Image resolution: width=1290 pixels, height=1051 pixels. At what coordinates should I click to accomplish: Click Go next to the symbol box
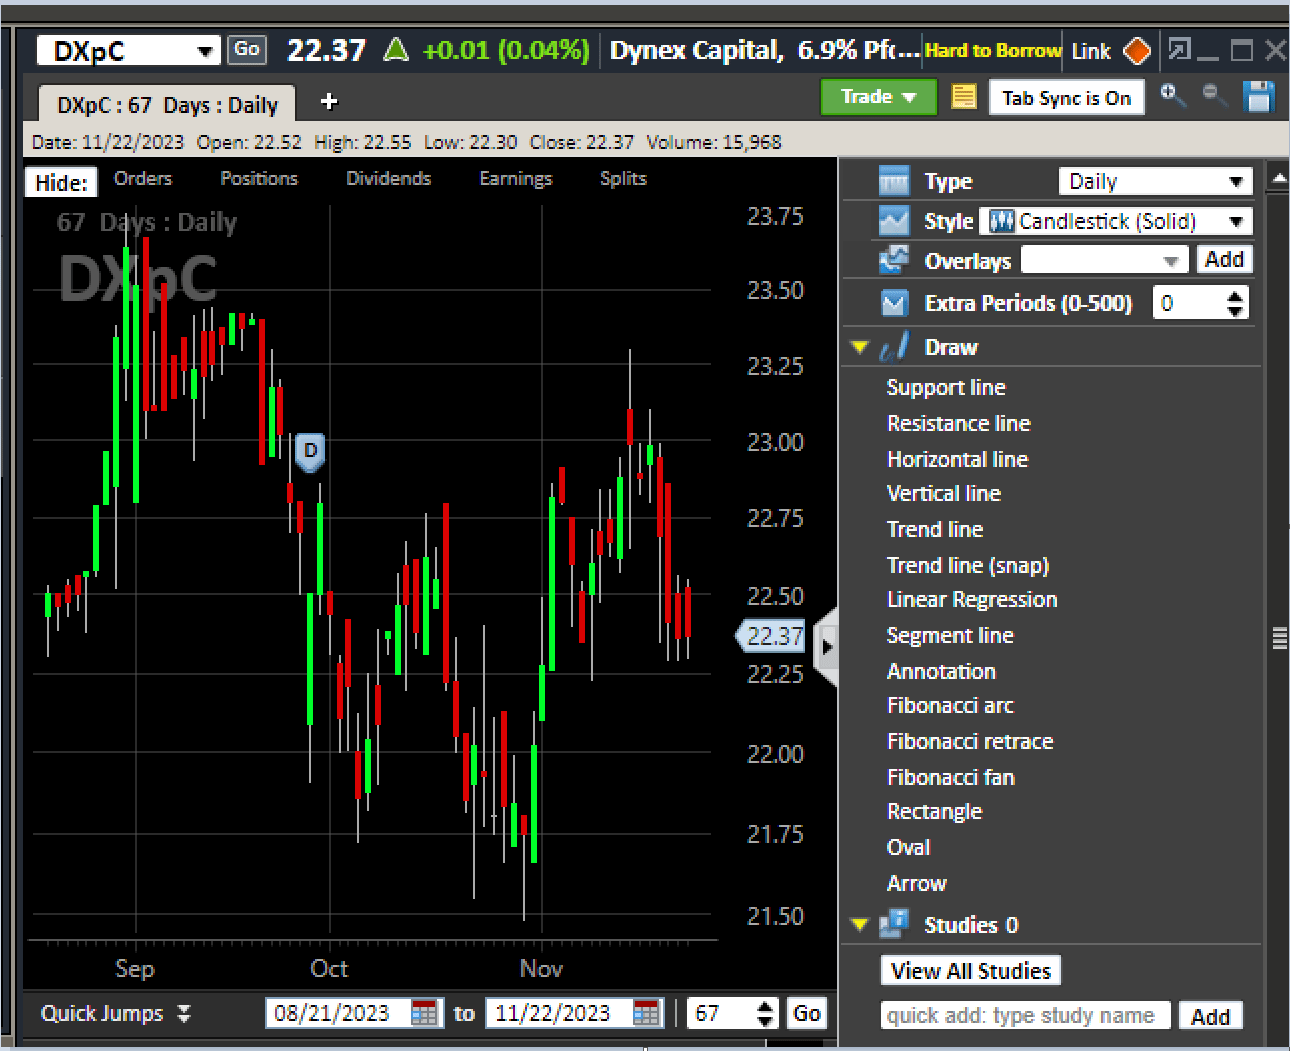[246, 49]
